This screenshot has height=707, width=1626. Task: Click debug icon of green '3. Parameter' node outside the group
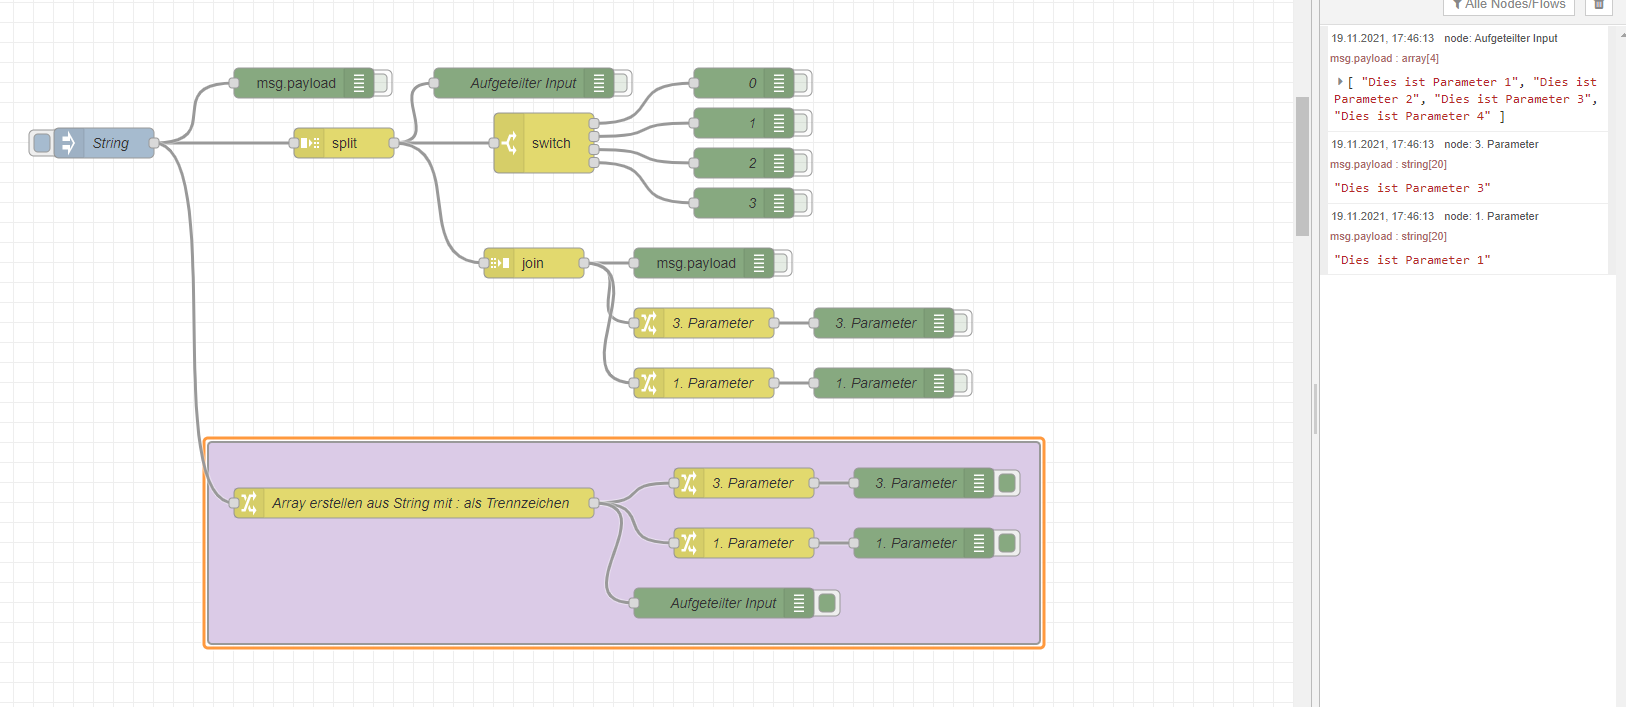(x=939, y=323)
